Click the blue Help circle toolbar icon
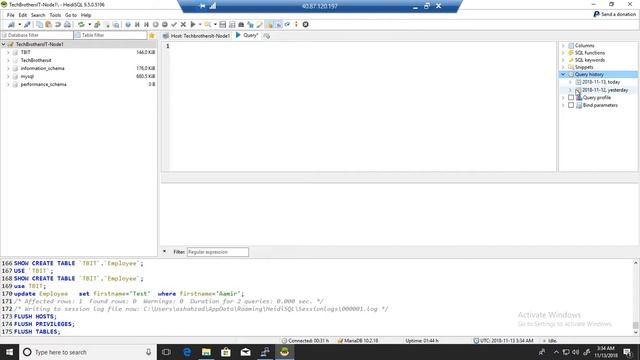640x360 pixels. [x=128, y=24]
